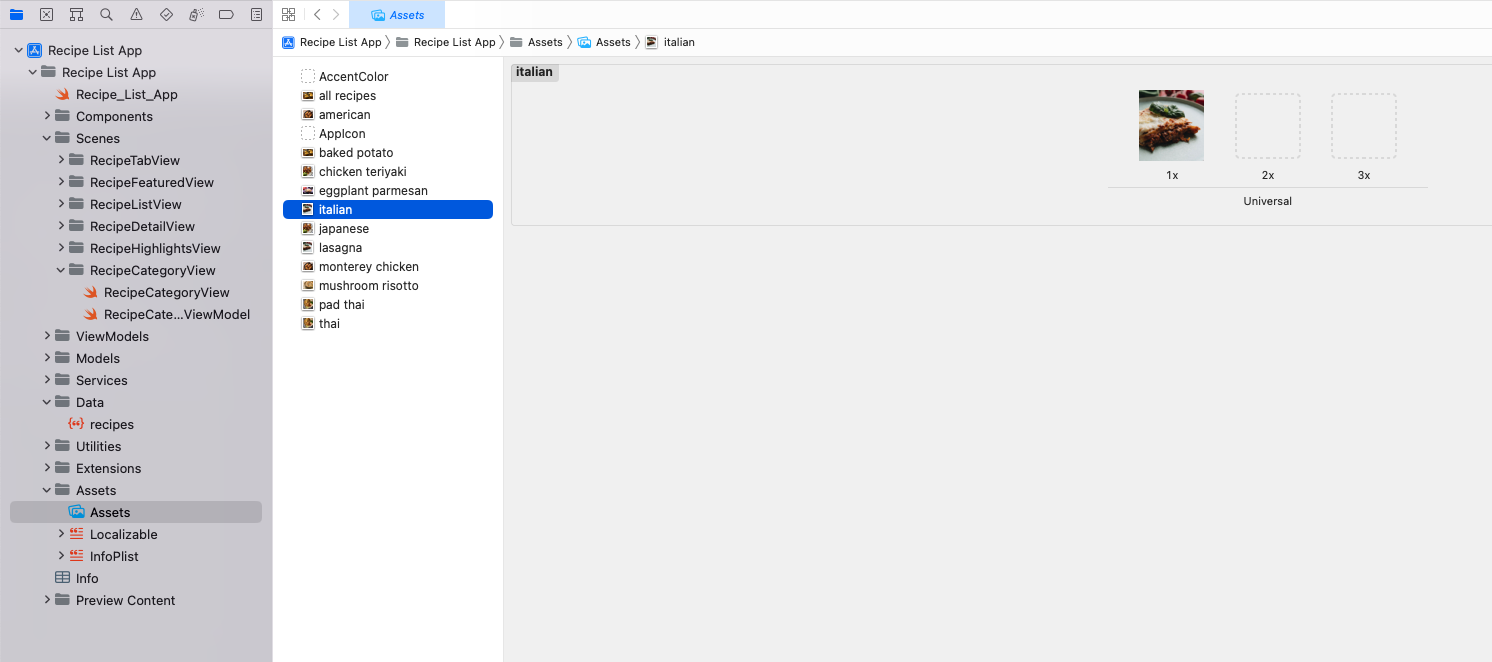Image resolution: width=1492 pixels, height=662 pixels.
Task: Open the Project navigator folder icon
Action: pyautogui.click(x=16, y=14)
